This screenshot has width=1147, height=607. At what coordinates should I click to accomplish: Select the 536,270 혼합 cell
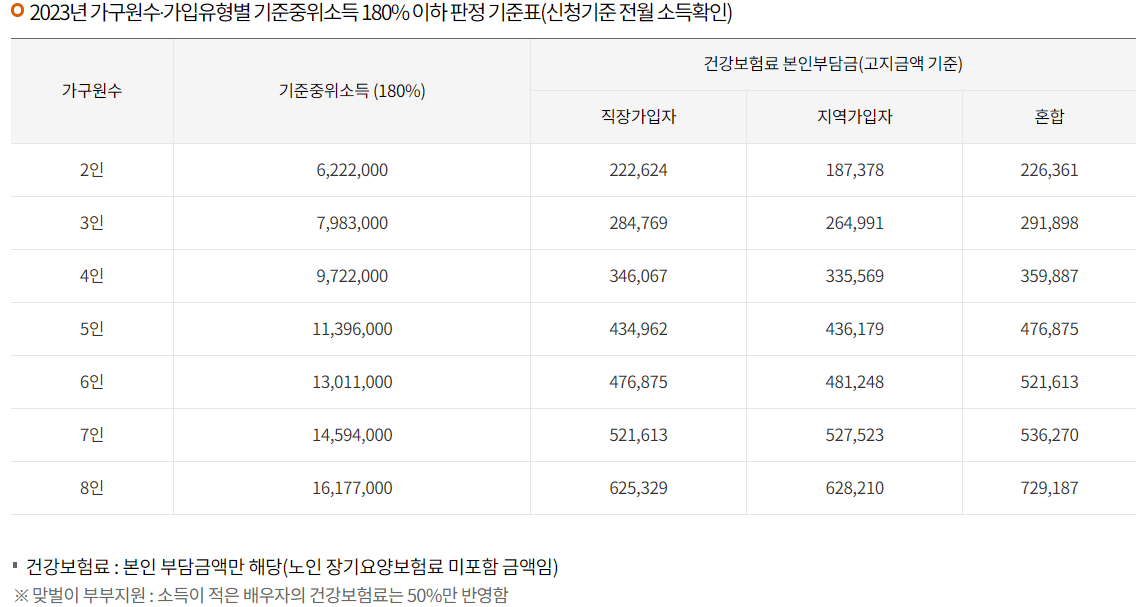tap(1049, 435)
